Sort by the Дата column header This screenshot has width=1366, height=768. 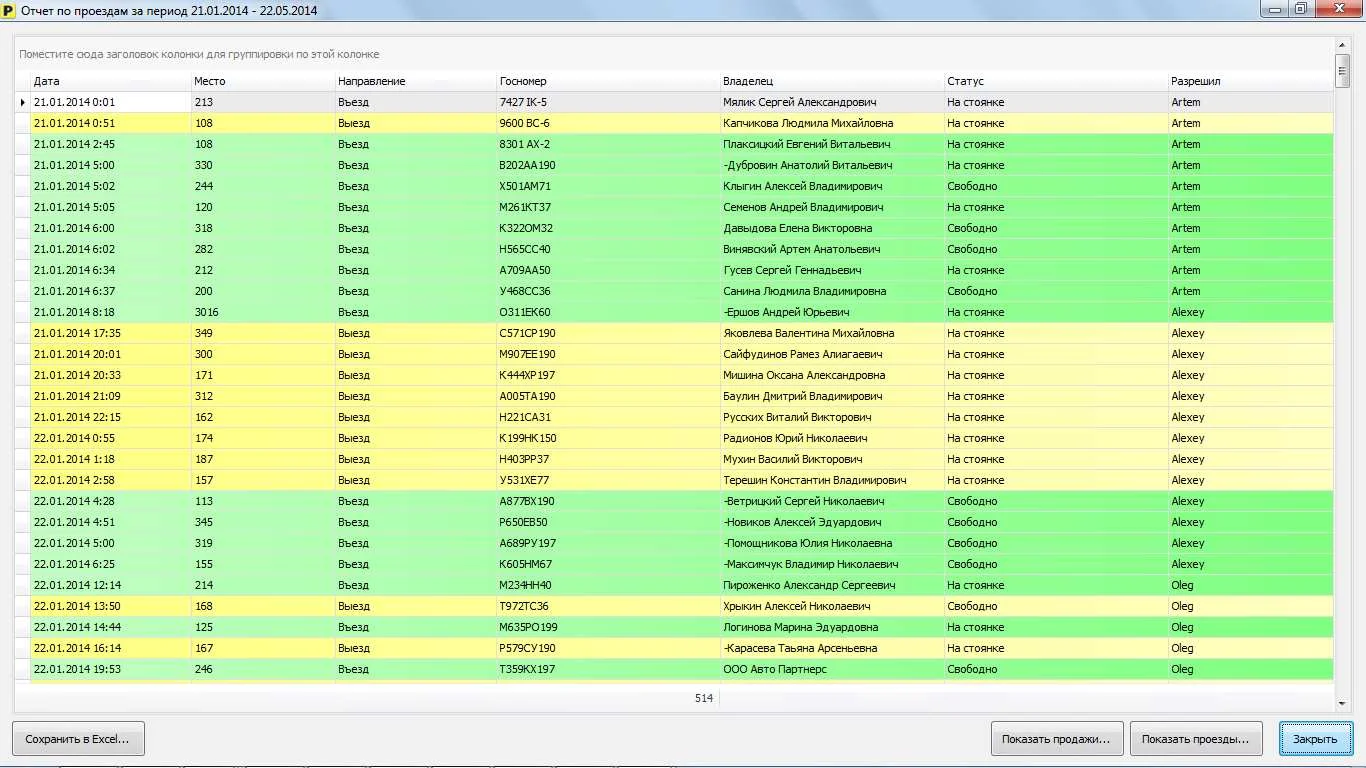[x=110, y=81]
